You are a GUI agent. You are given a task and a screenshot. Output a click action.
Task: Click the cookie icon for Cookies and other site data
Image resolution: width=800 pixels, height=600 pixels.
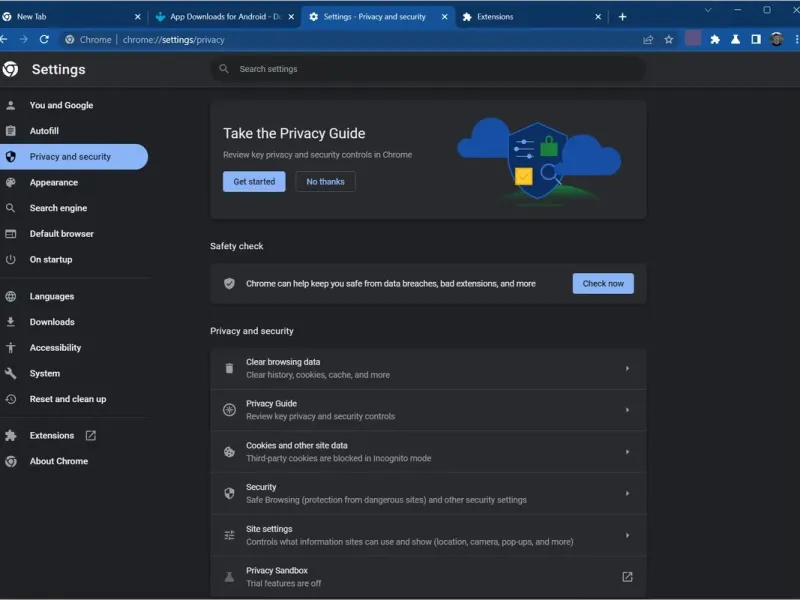click(229, 452)
